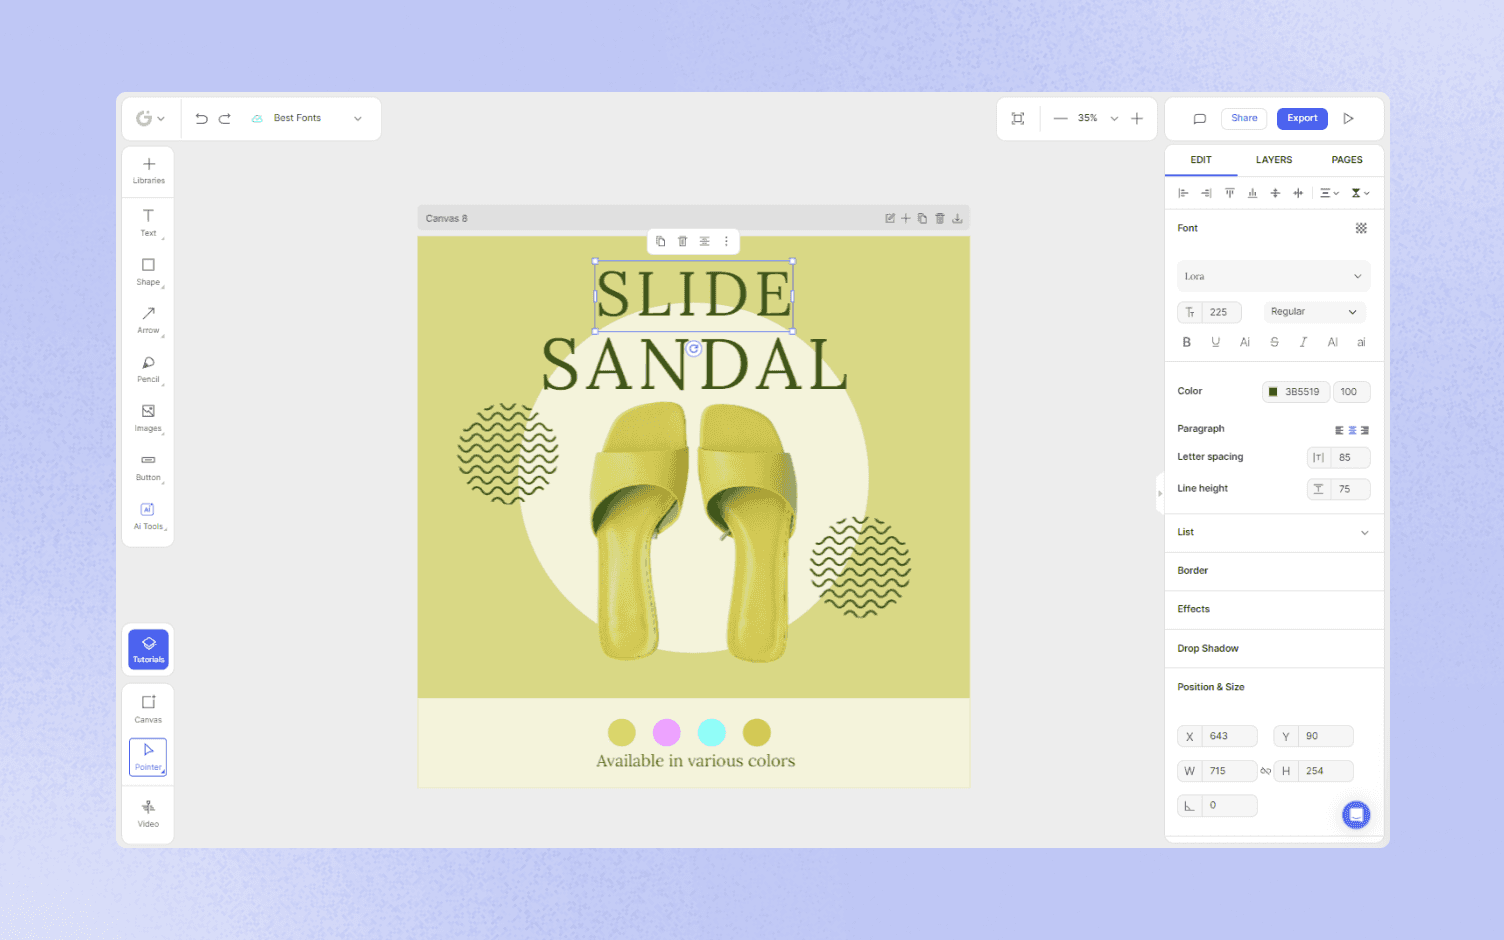
Task: Select the Canvas tool
Action: pos(148,709)
